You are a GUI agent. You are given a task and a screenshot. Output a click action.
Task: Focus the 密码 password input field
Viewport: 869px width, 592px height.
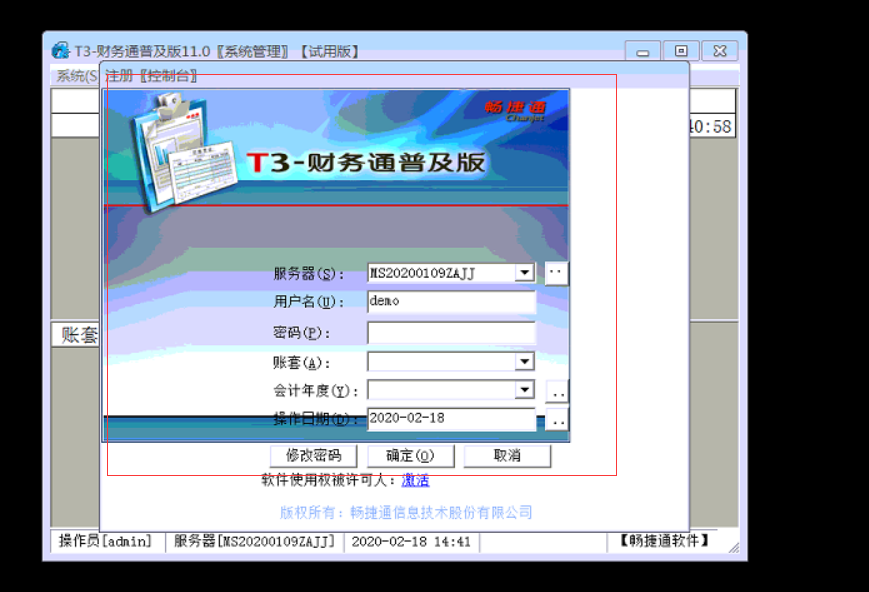[451, 333]
